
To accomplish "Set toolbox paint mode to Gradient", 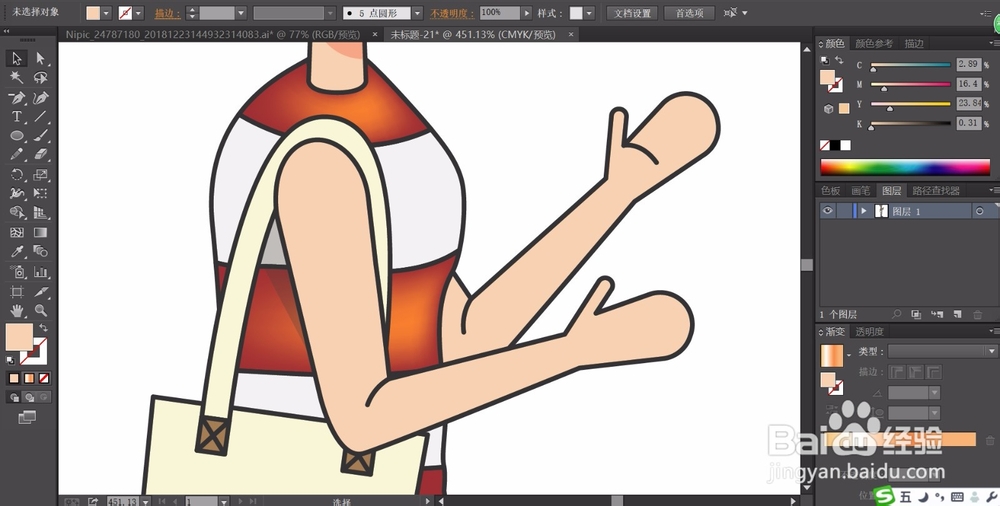I will (x=29, y=378).
